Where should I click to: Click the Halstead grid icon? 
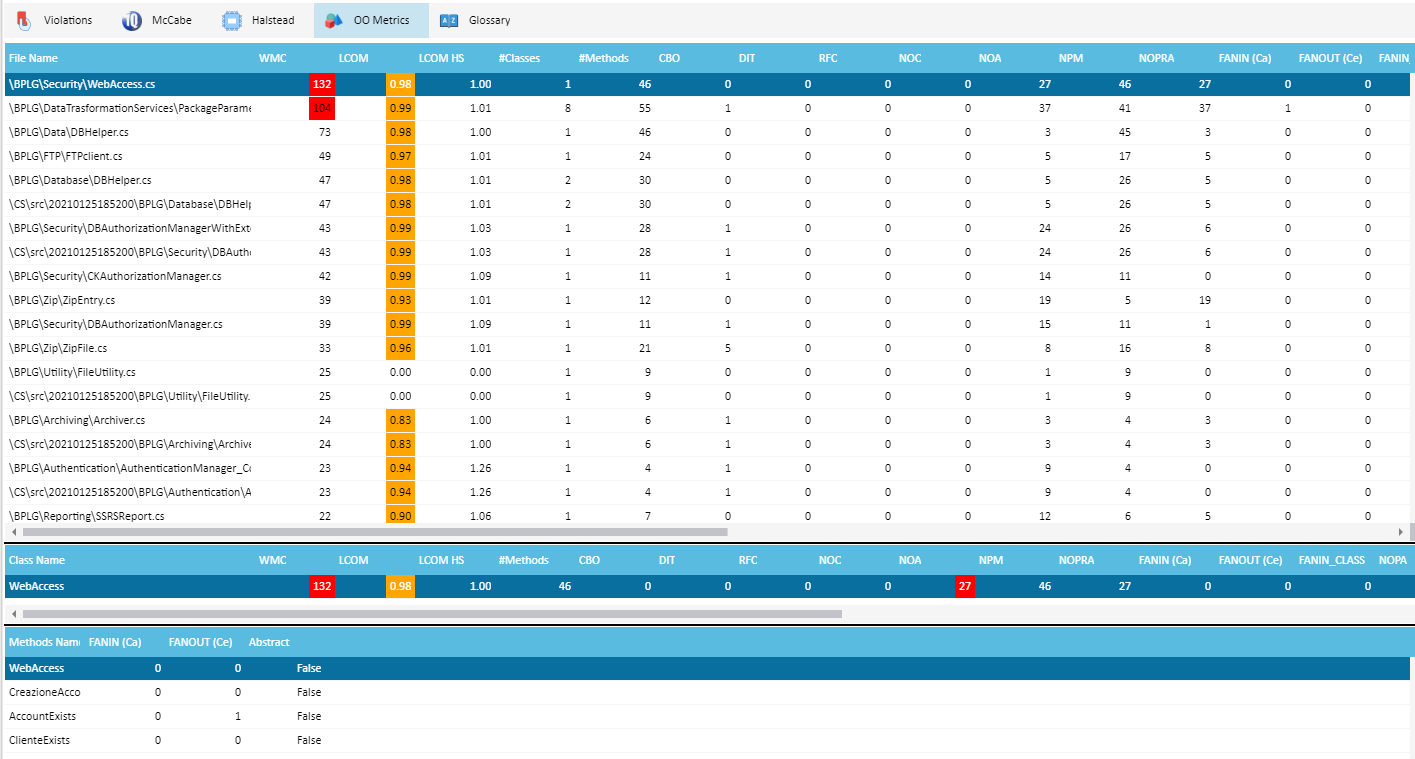tap(232, 19)
